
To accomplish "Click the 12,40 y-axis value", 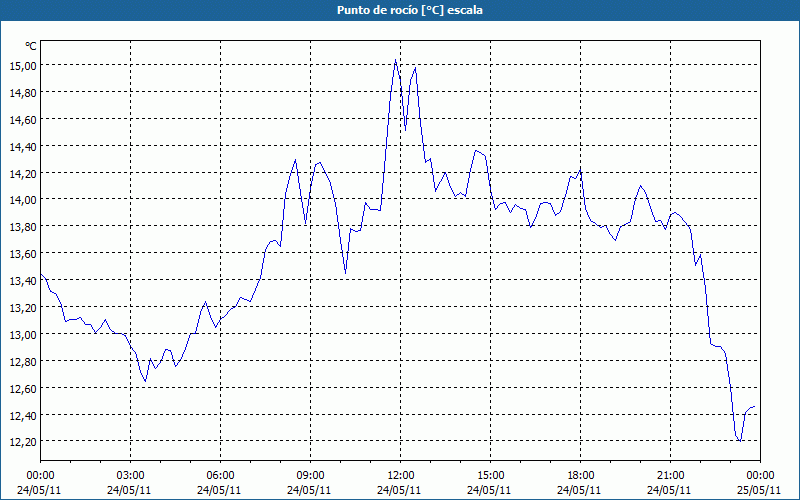I will pos(23,416).
